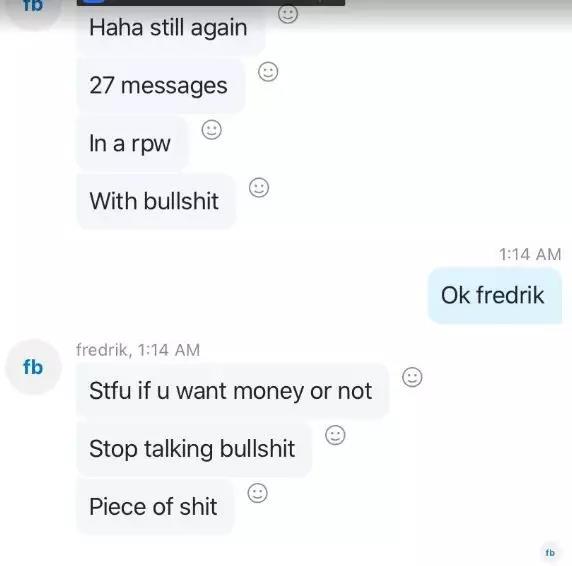React to "Stop talking bullshit" with smiley icon
The height and width of the screenshot is (566, 572).
[335, 435]
